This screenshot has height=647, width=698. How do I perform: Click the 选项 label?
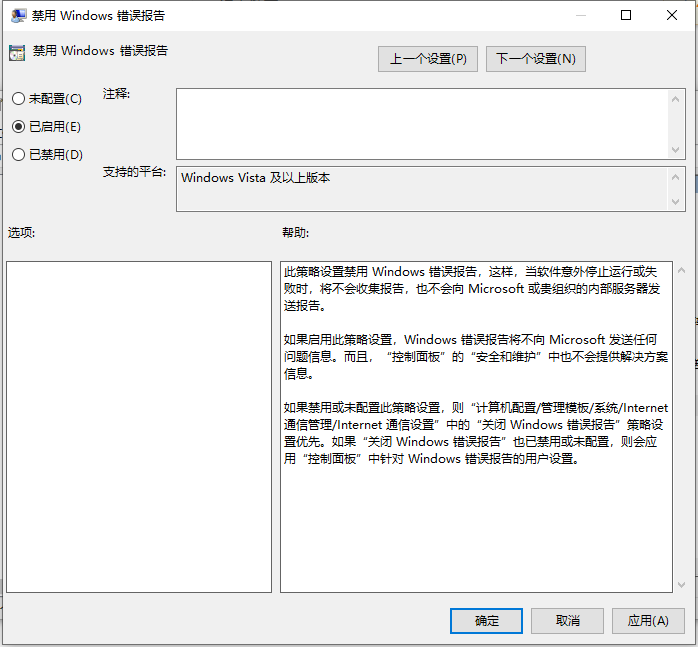(21, 232)
